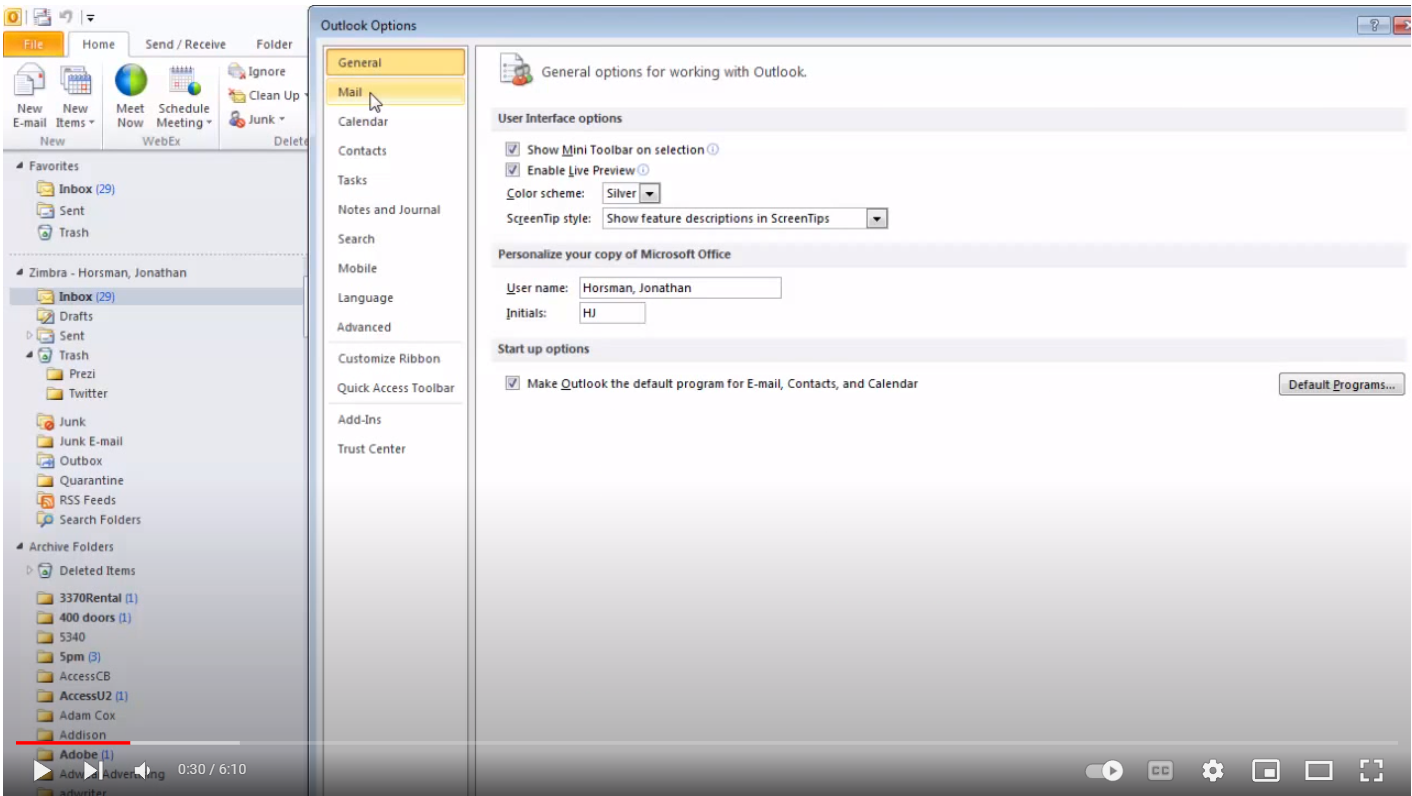The width and height of the screenshot is (1412, 796).
Task: Select Mail in the options list
Action: [350, 92]
